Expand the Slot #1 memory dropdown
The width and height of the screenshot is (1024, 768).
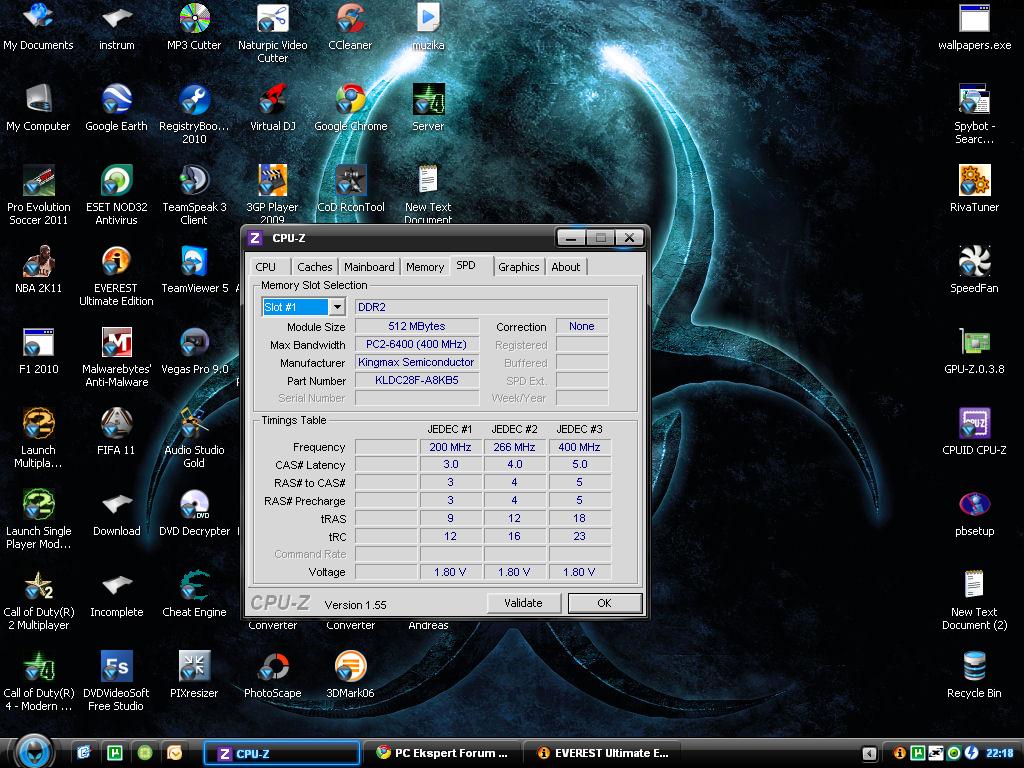337,307
